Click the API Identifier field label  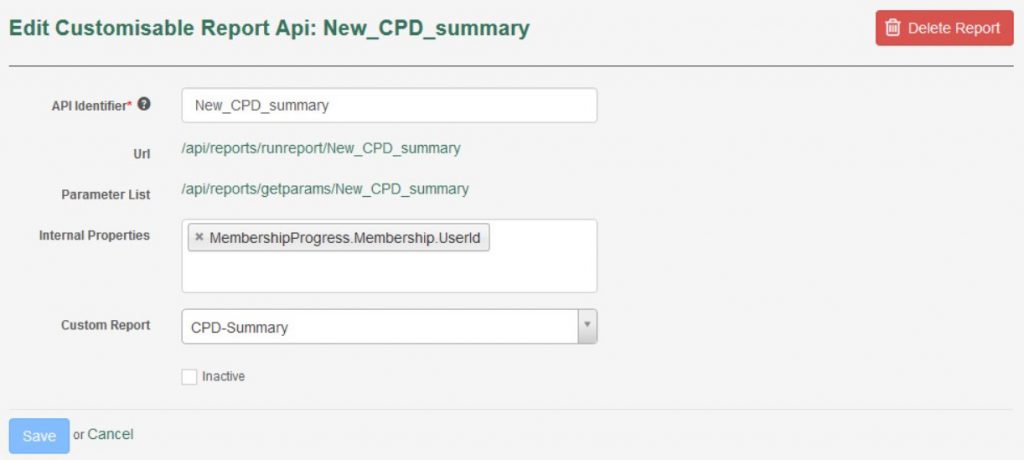91,105
